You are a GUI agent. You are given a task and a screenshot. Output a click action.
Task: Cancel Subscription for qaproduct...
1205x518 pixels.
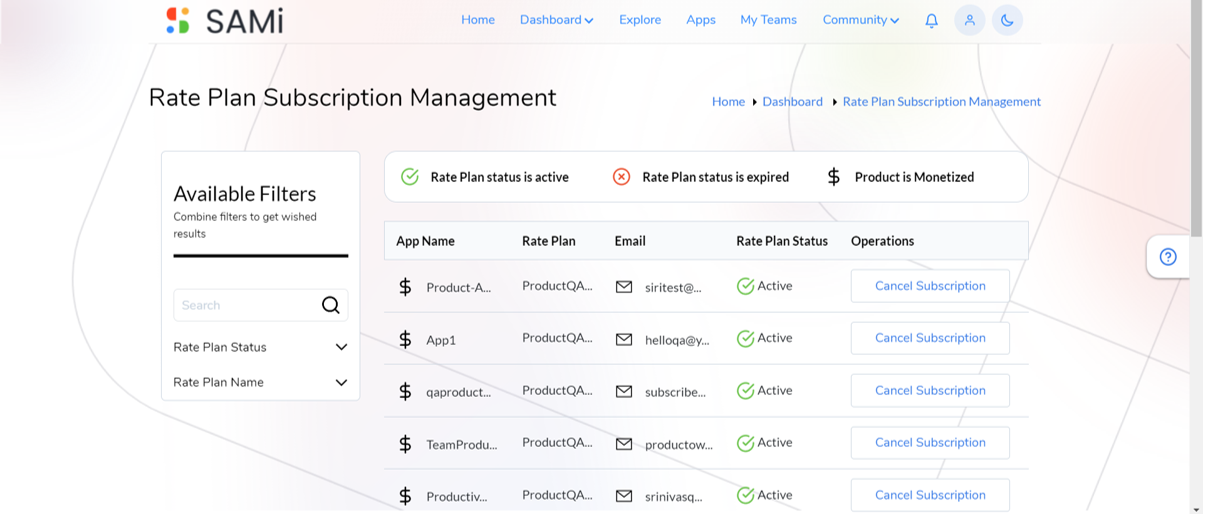[x=930, y=390]
